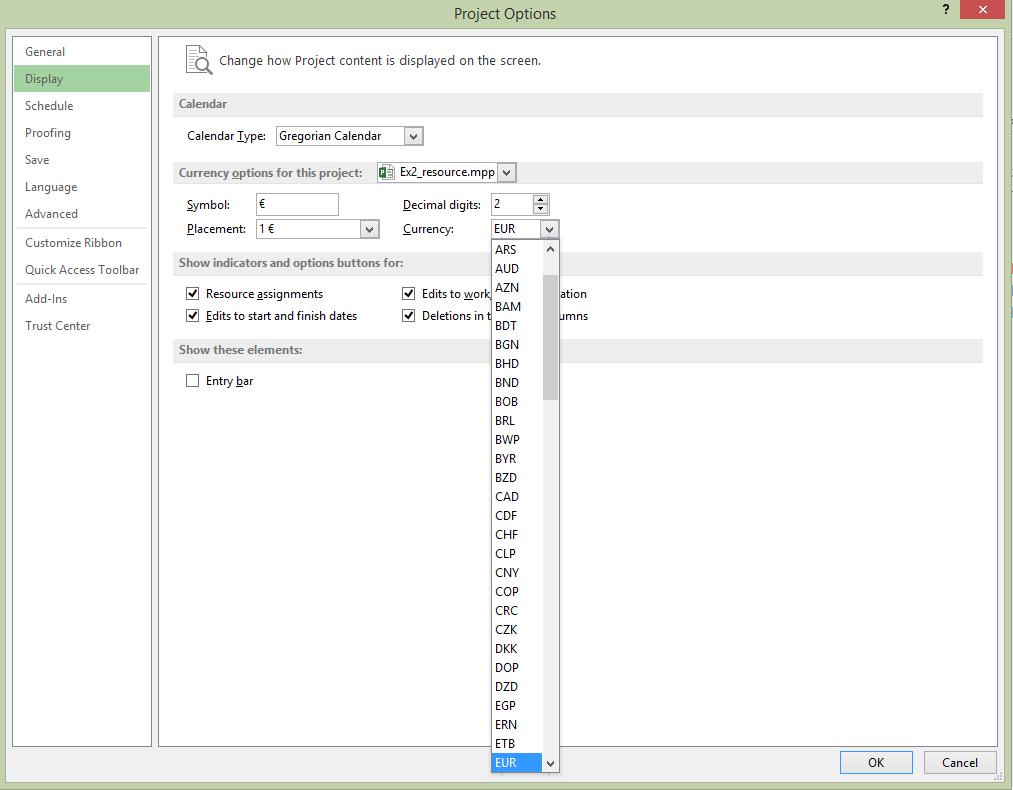The width and height of the screenshot is (1013, 790).
Task: Open the Proofing options
Action: tap(82, 133)
